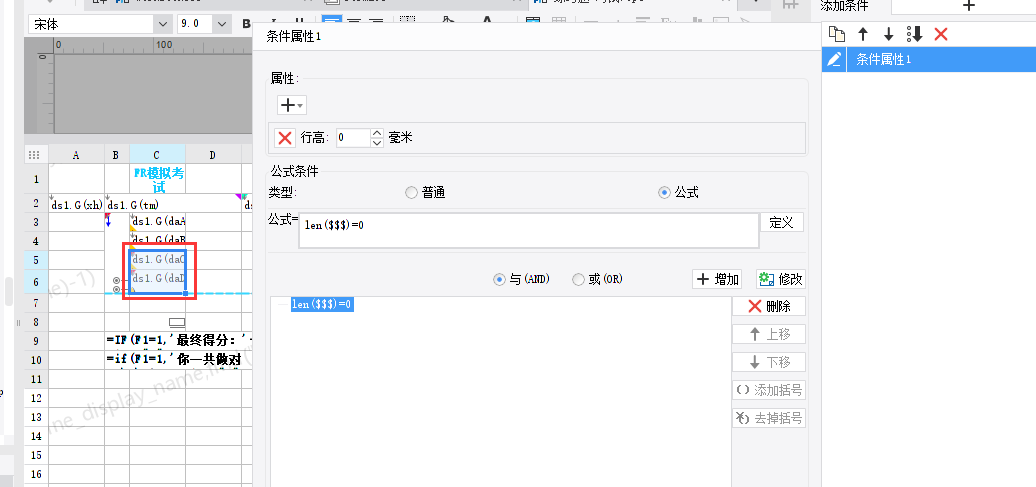Choose the 或(OR) radio option
This screenshot has height=487, width=1036.
click(578, 280)
